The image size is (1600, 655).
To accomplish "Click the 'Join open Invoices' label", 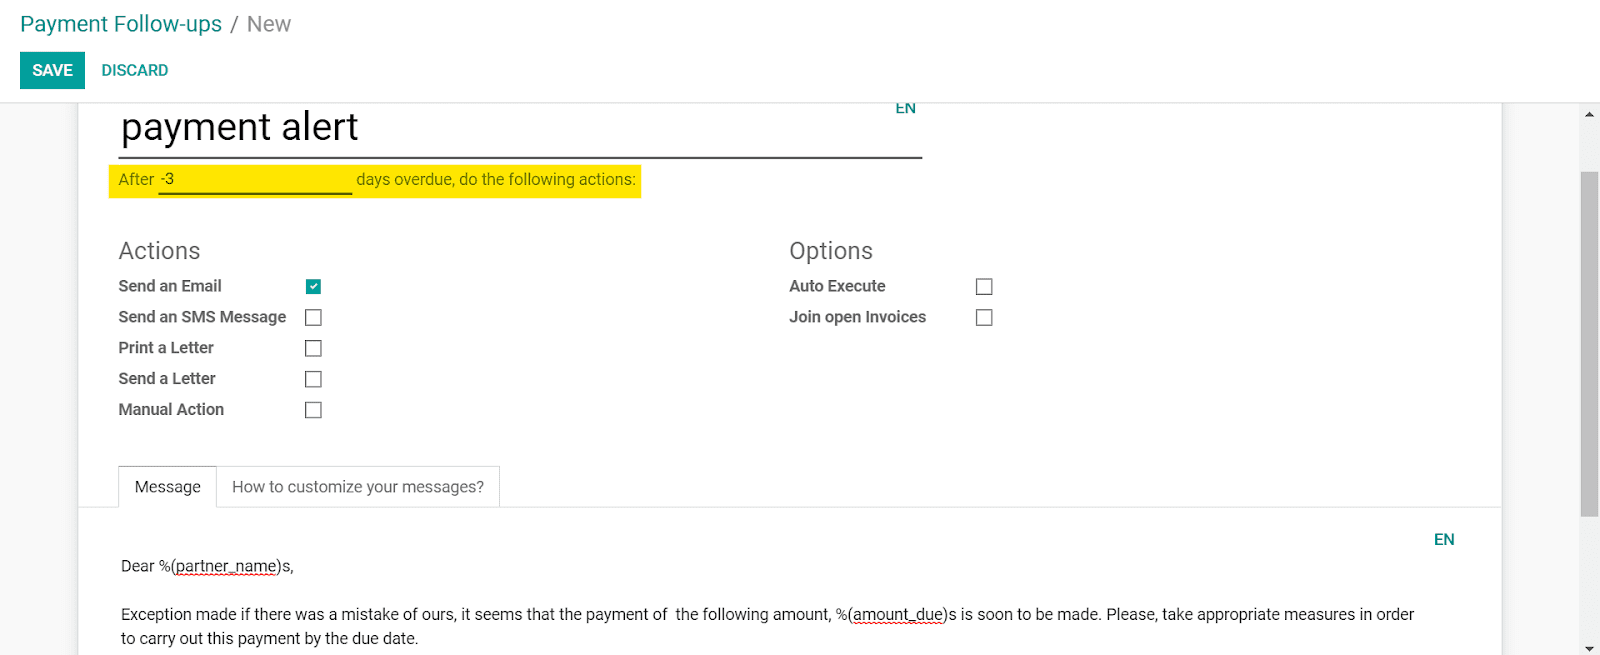I will (857, 317).
